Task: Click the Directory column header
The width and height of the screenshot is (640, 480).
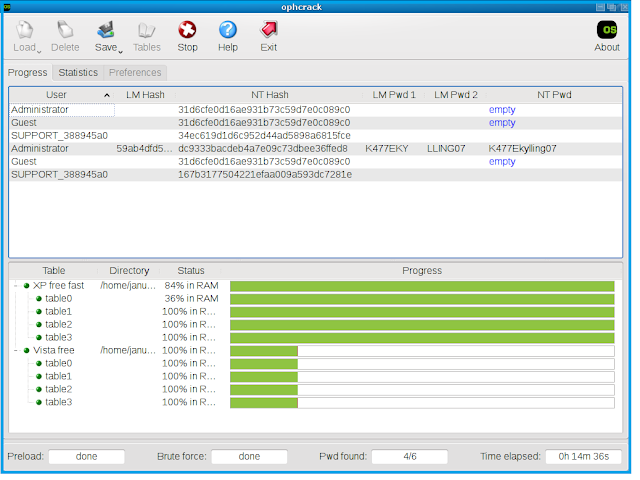Action: coord(129,271)
